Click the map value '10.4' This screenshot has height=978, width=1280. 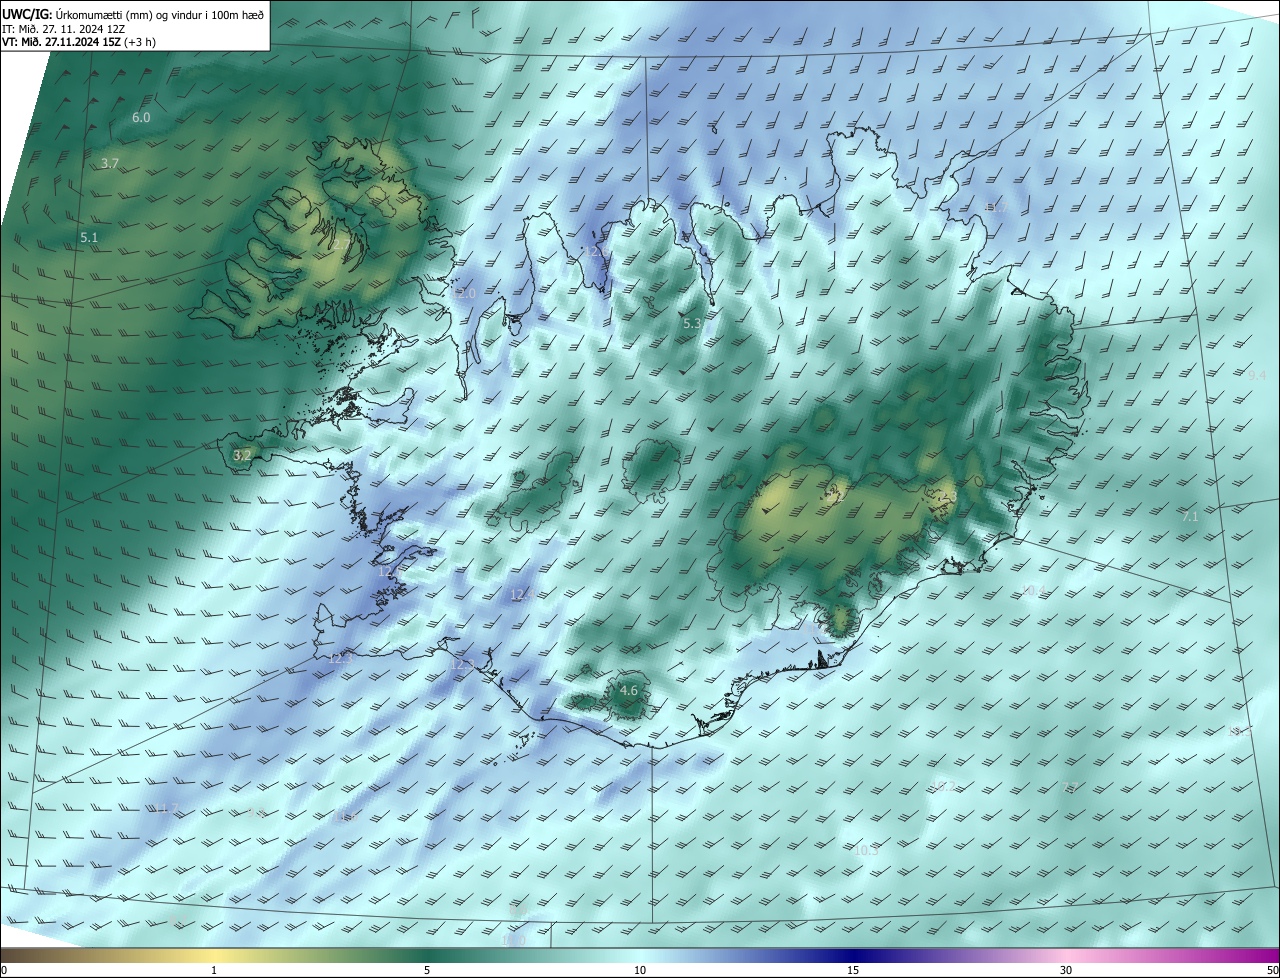coord(1033,590)
